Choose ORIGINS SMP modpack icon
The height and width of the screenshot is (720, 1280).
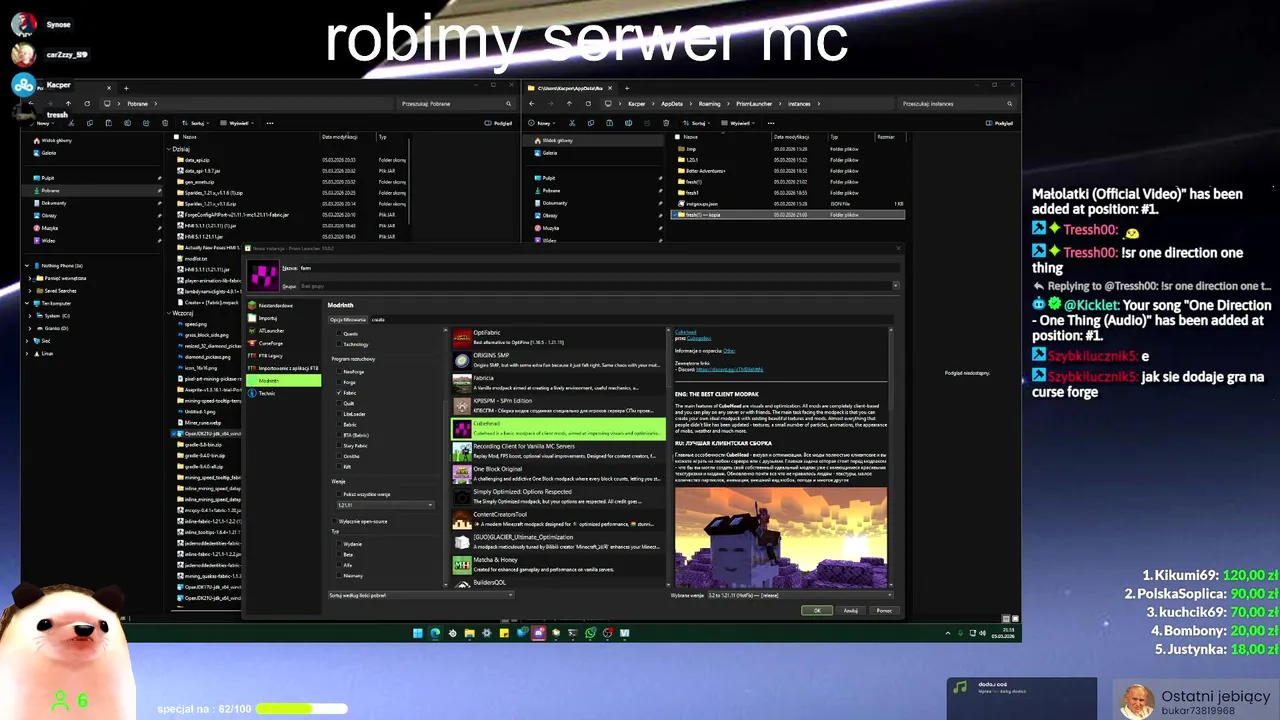coord(461,360)
